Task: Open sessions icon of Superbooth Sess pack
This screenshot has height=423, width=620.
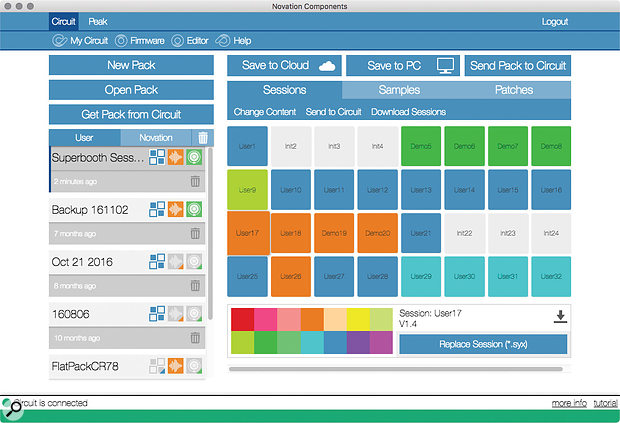Action: (x=157, y=157)
